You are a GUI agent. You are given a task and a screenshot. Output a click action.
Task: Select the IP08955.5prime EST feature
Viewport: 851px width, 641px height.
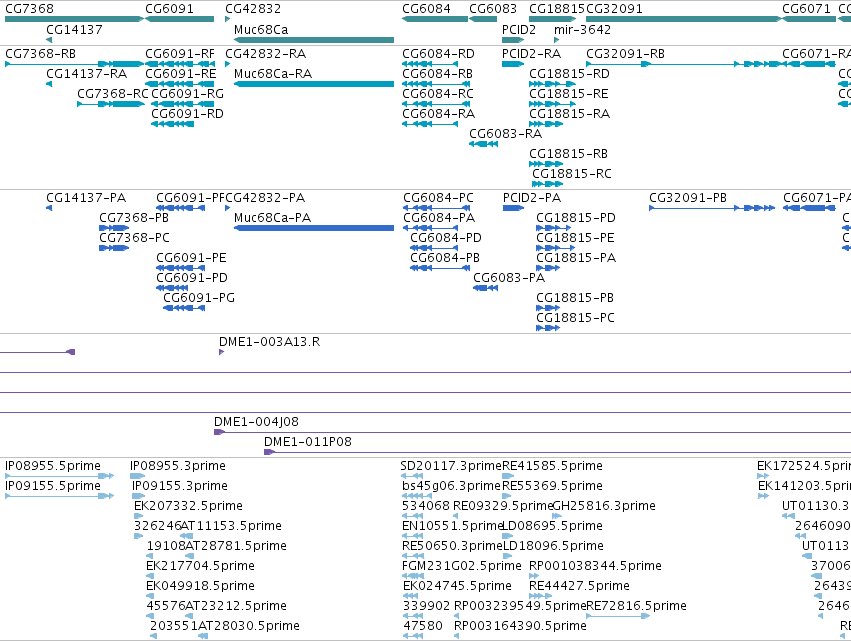pos(60,476)
